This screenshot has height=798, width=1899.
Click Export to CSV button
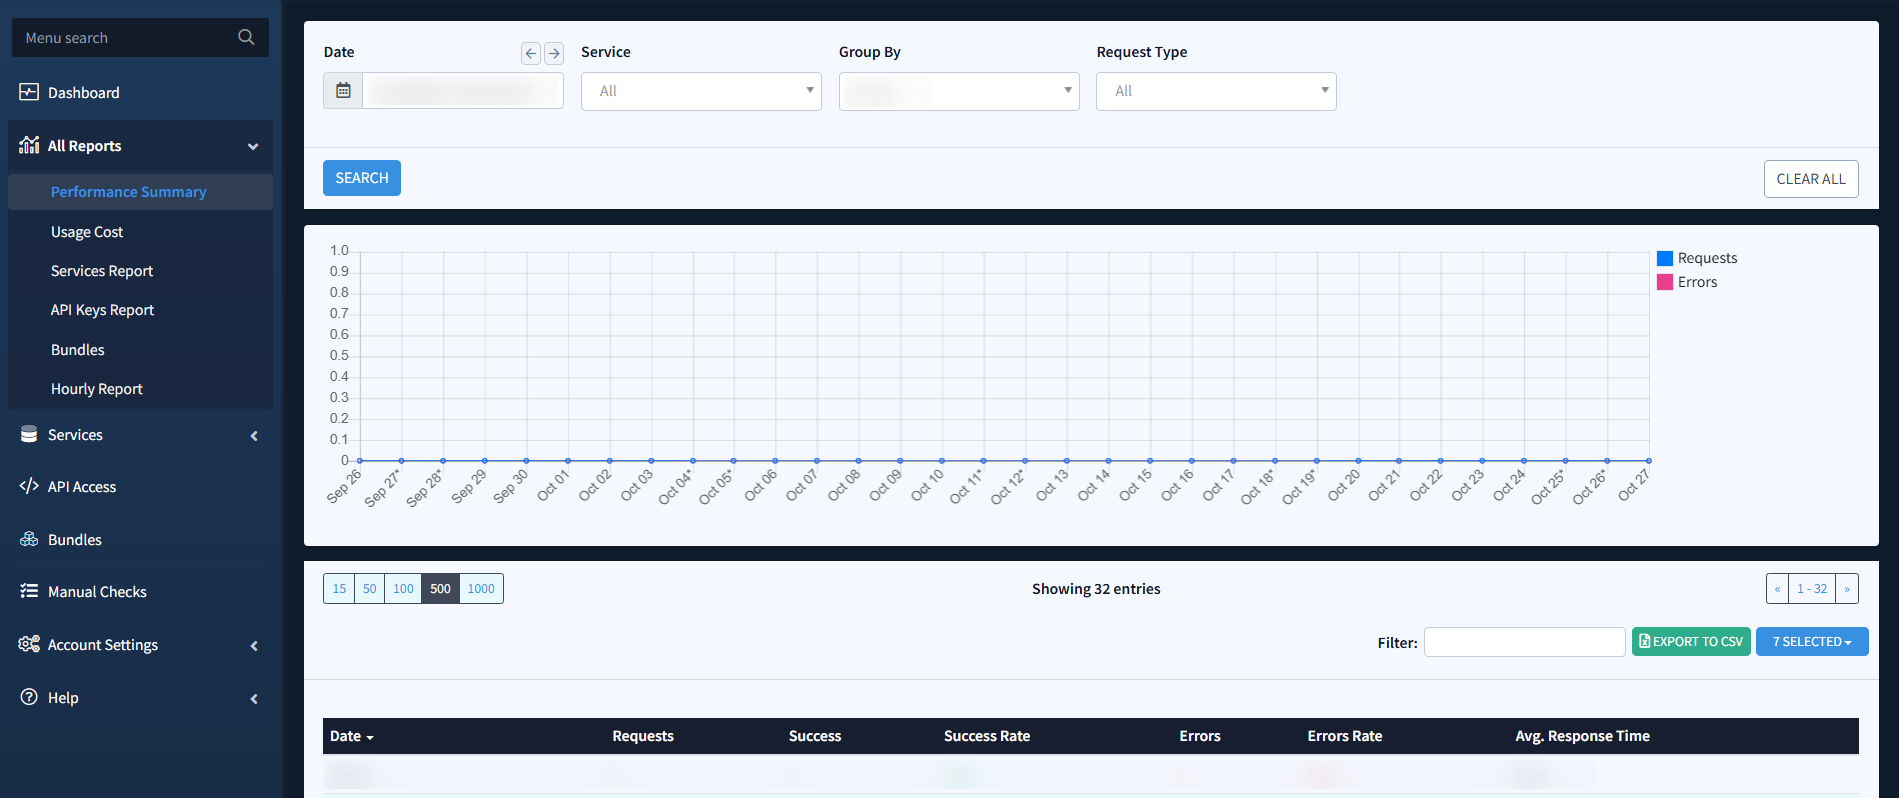(1691, 642)
